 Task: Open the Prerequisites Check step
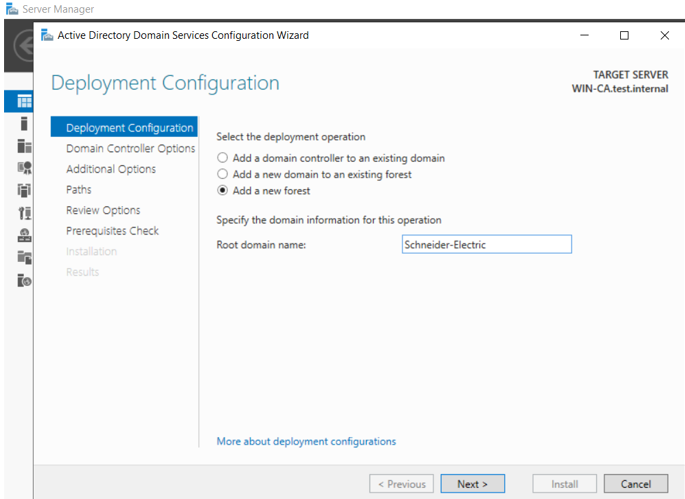[112, 231]
